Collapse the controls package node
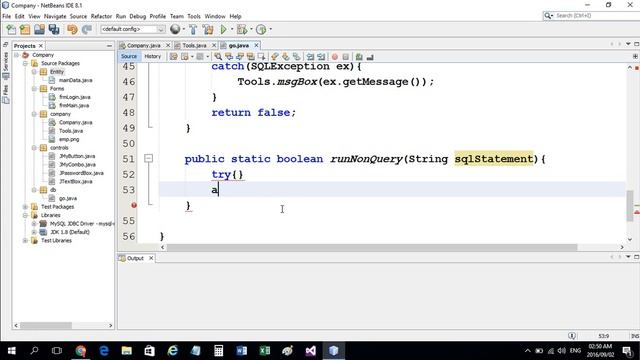 pyautogui.click(x=34, y=148)
